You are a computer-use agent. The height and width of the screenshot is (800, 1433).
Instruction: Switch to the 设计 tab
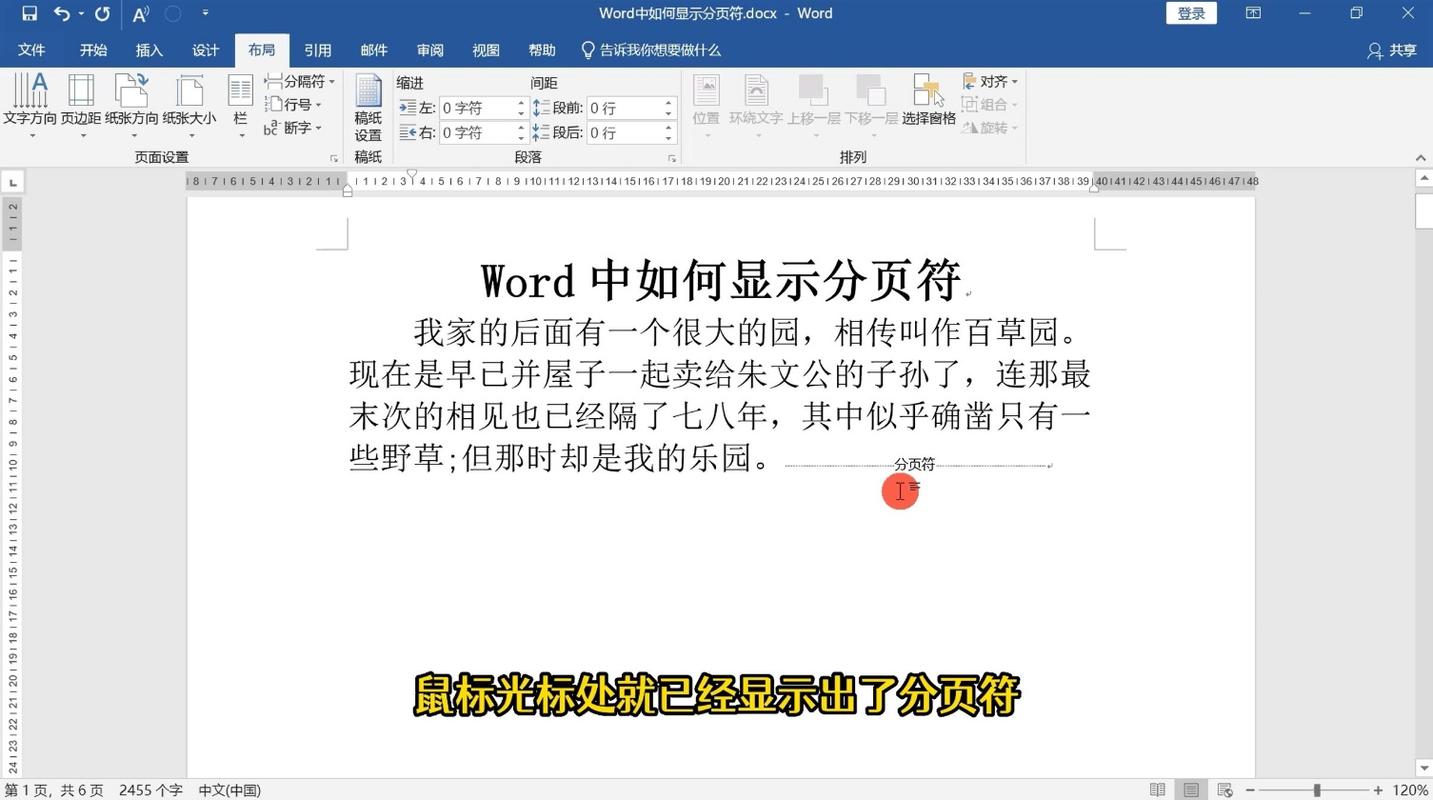205,50
